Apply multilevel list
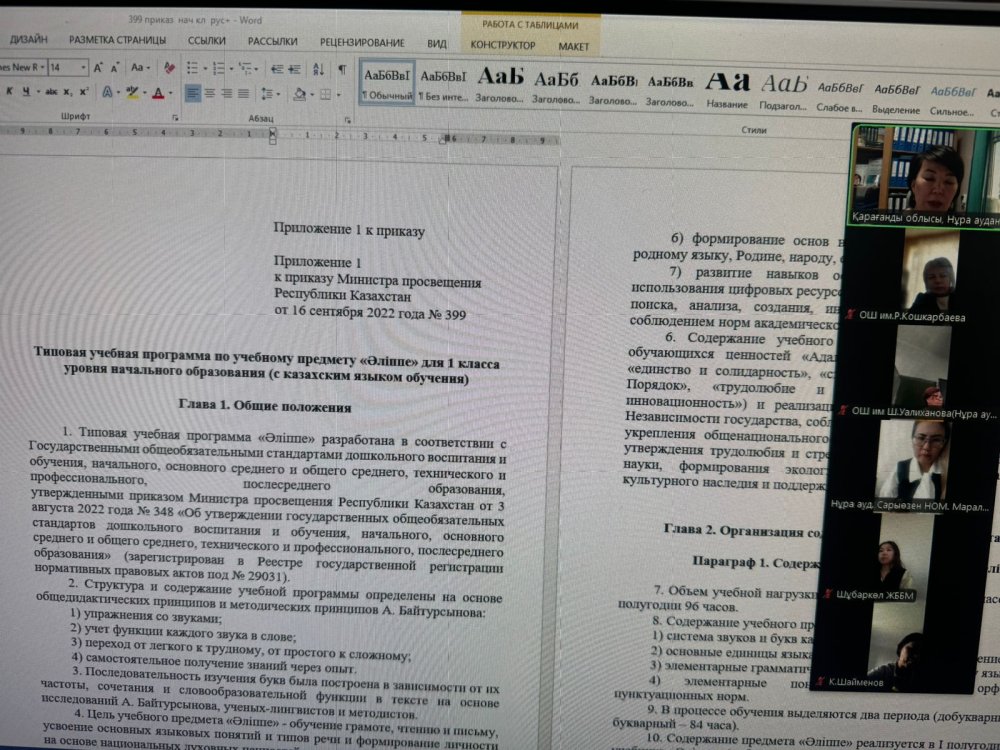The image size is (1000, 750). pyautogui.click(x=245, y=68)
